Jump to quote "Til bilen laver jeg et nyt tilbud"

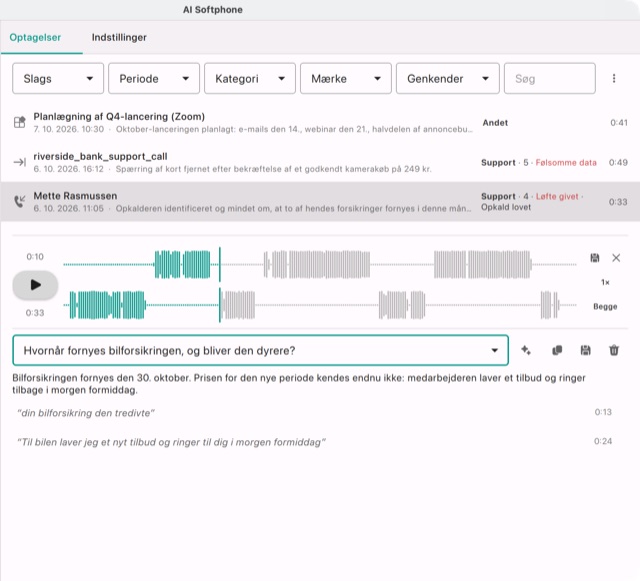[x=171, y=442]
